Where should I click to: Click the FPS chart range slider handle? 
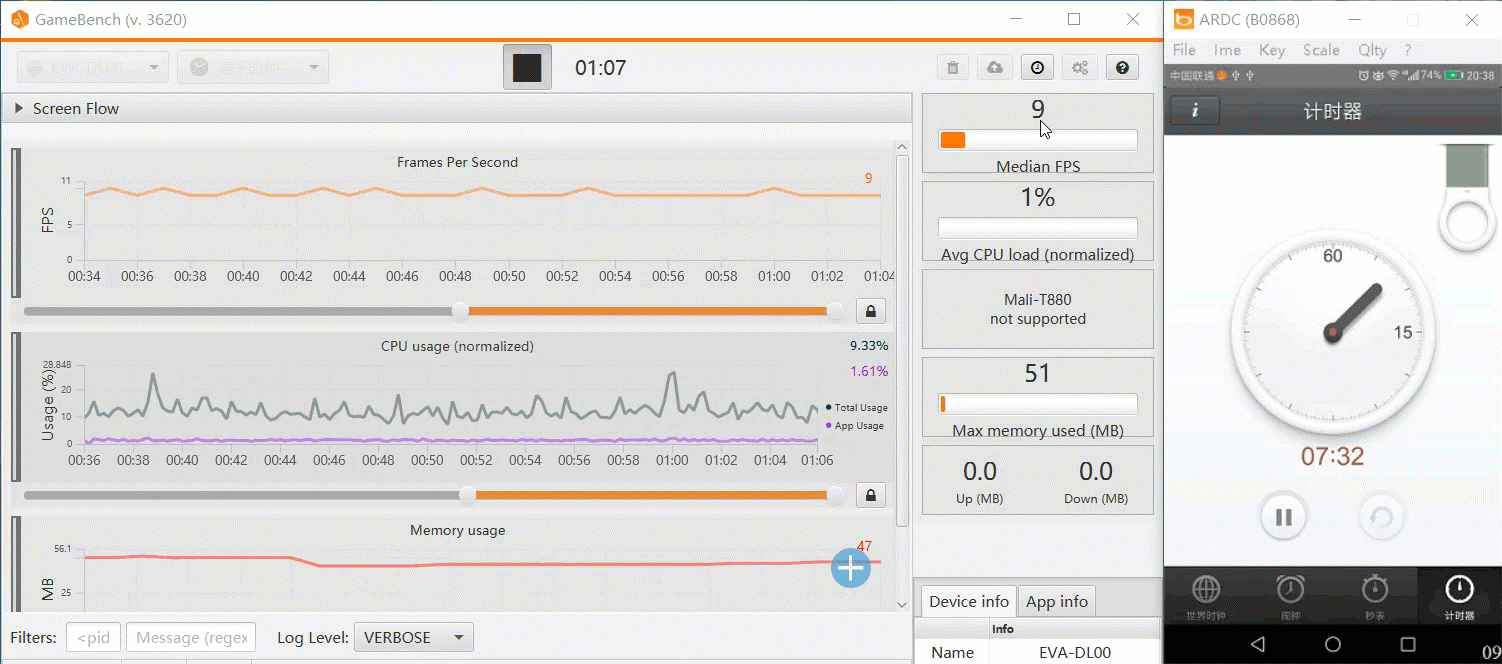click(x=460, y=311)
